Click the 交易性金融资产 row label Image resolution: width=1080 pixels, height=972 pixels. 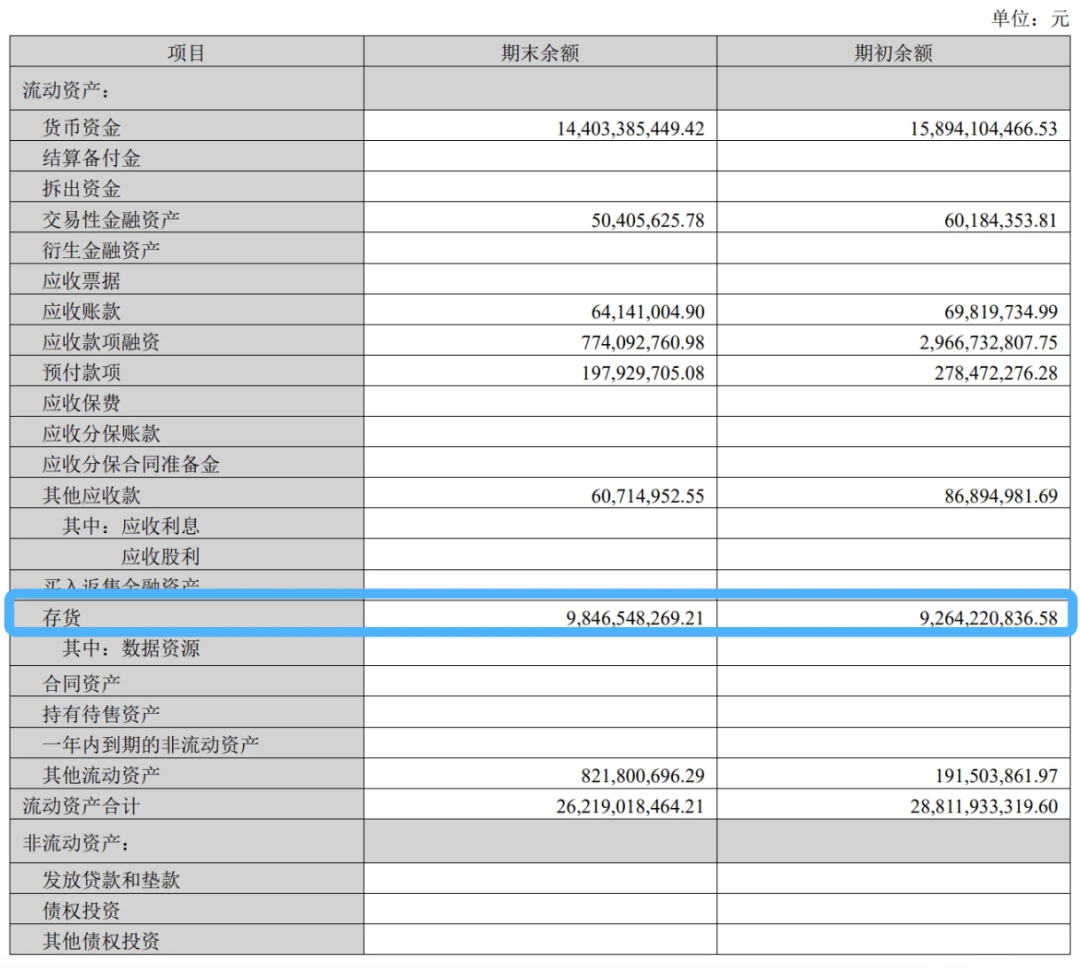[111, 220]
